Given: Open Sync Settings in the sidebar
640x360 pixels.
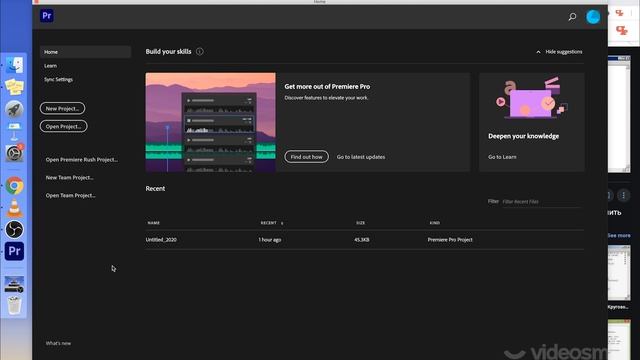Looking at the screenshot, I should [x=58, y=80].
